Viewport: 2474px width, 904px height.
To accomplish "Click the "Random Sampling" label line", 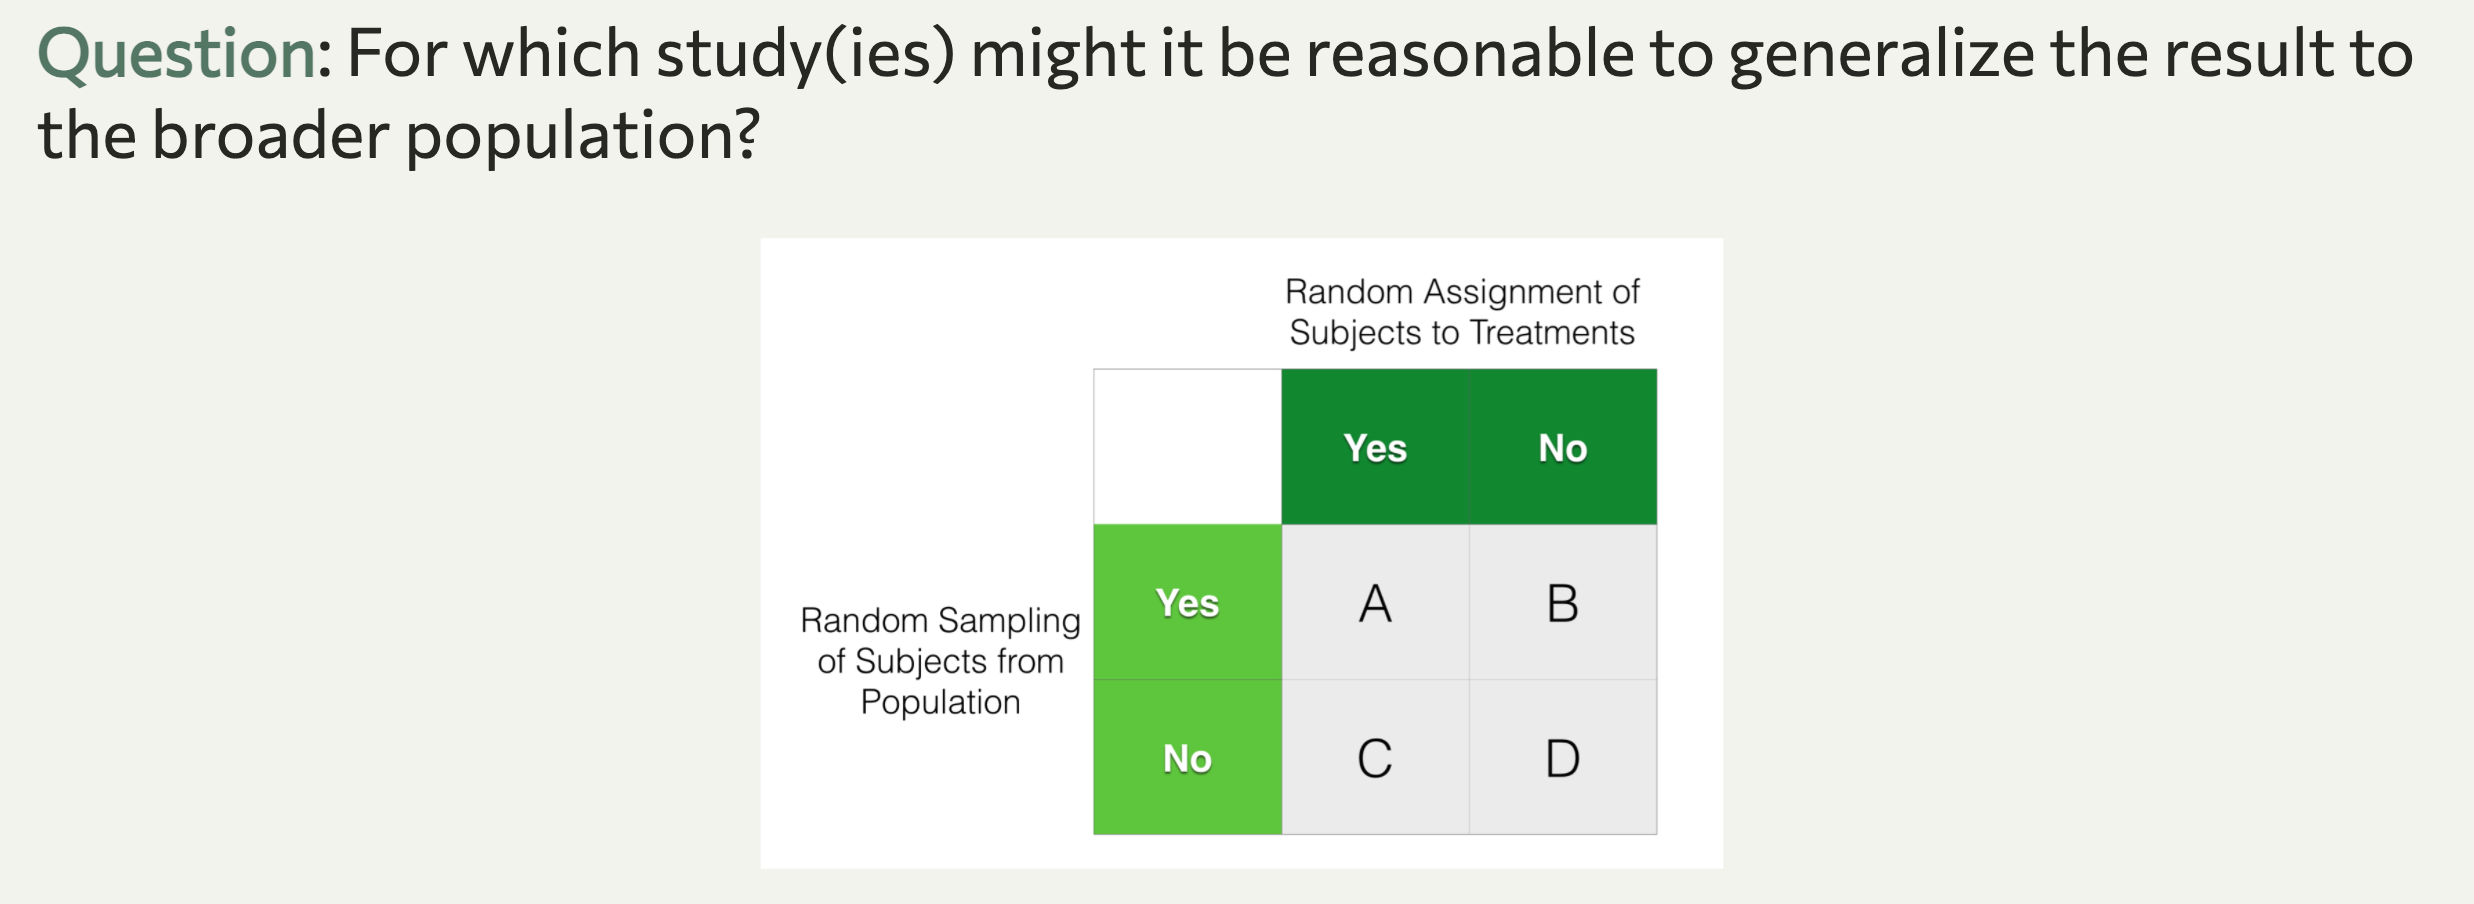I will (x=940, y=620).
